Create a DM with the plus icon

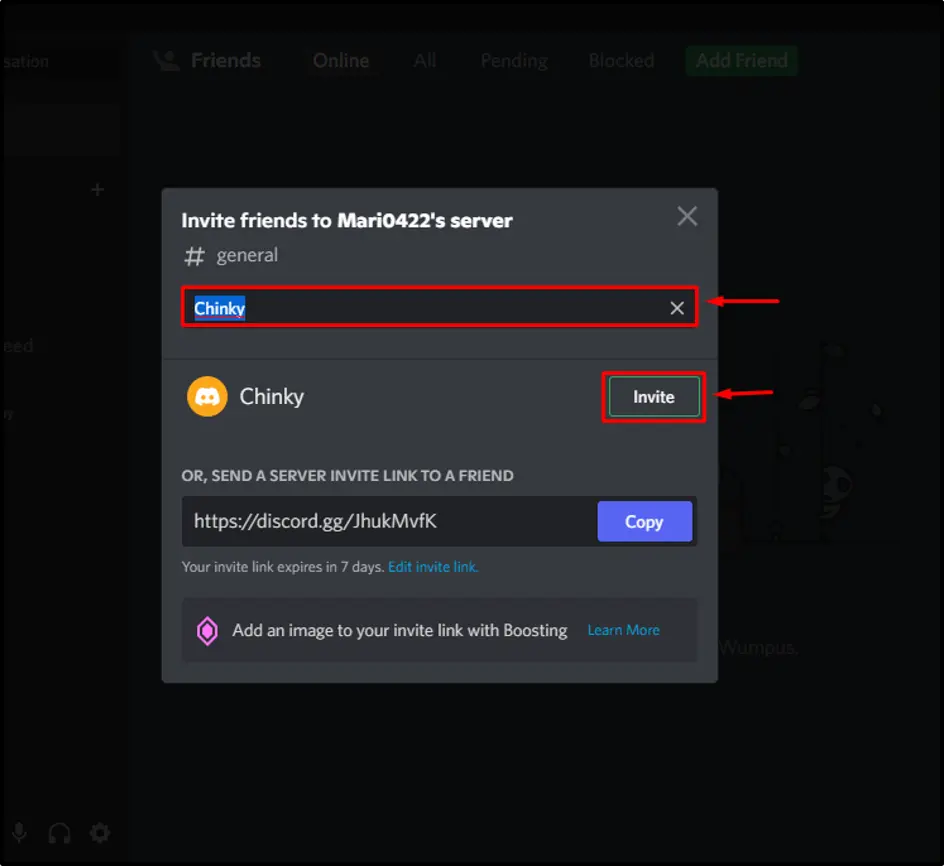point(98,190)
